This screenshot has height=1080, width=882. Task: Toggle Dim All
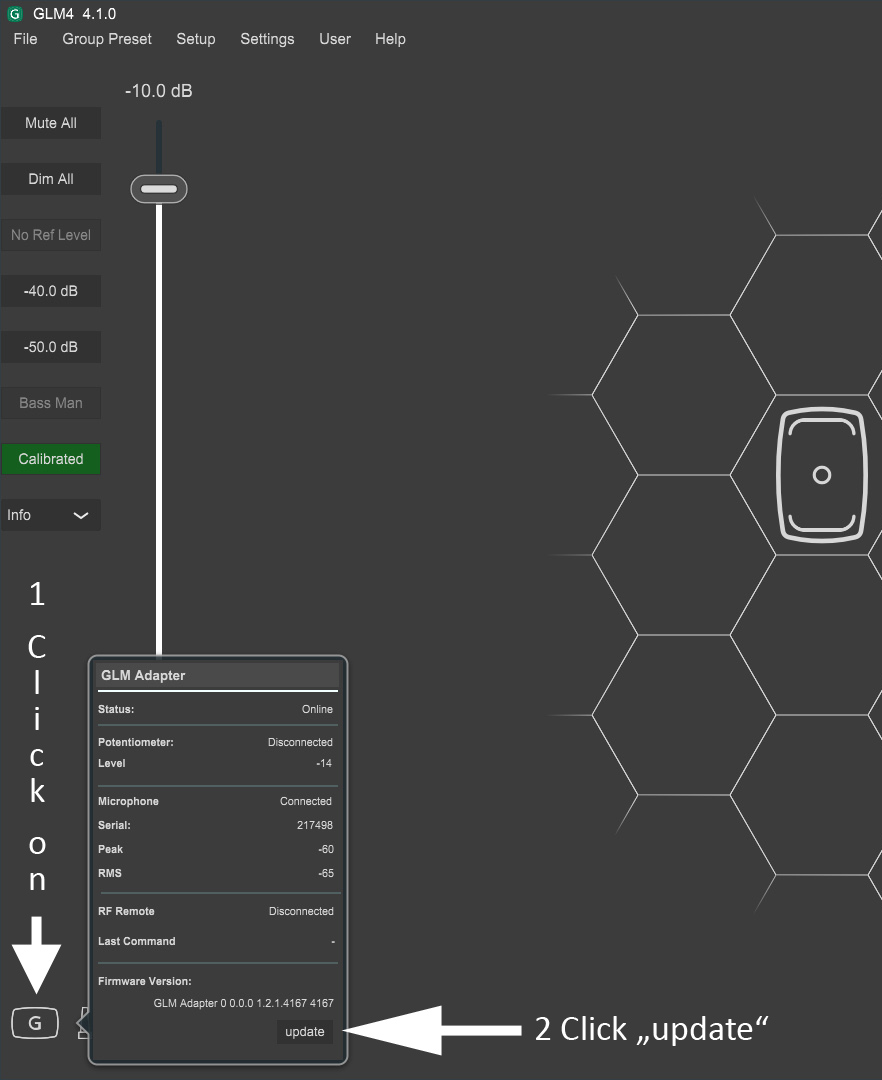(x=51, y=179)
